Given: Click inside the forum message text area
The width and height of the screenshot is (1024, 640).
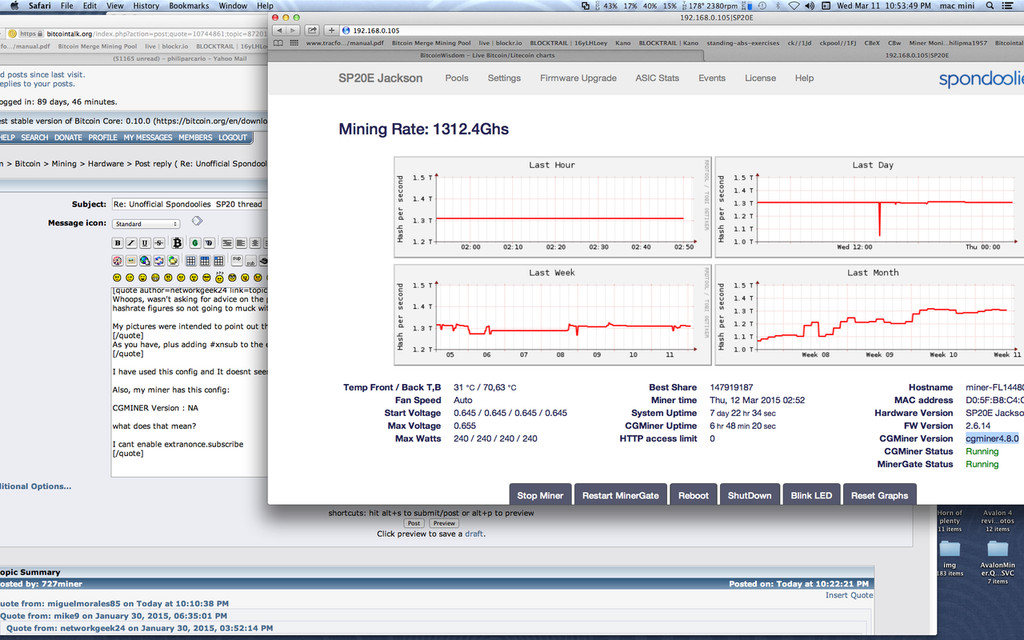Looking at the screenshot, I should point(190,383).
